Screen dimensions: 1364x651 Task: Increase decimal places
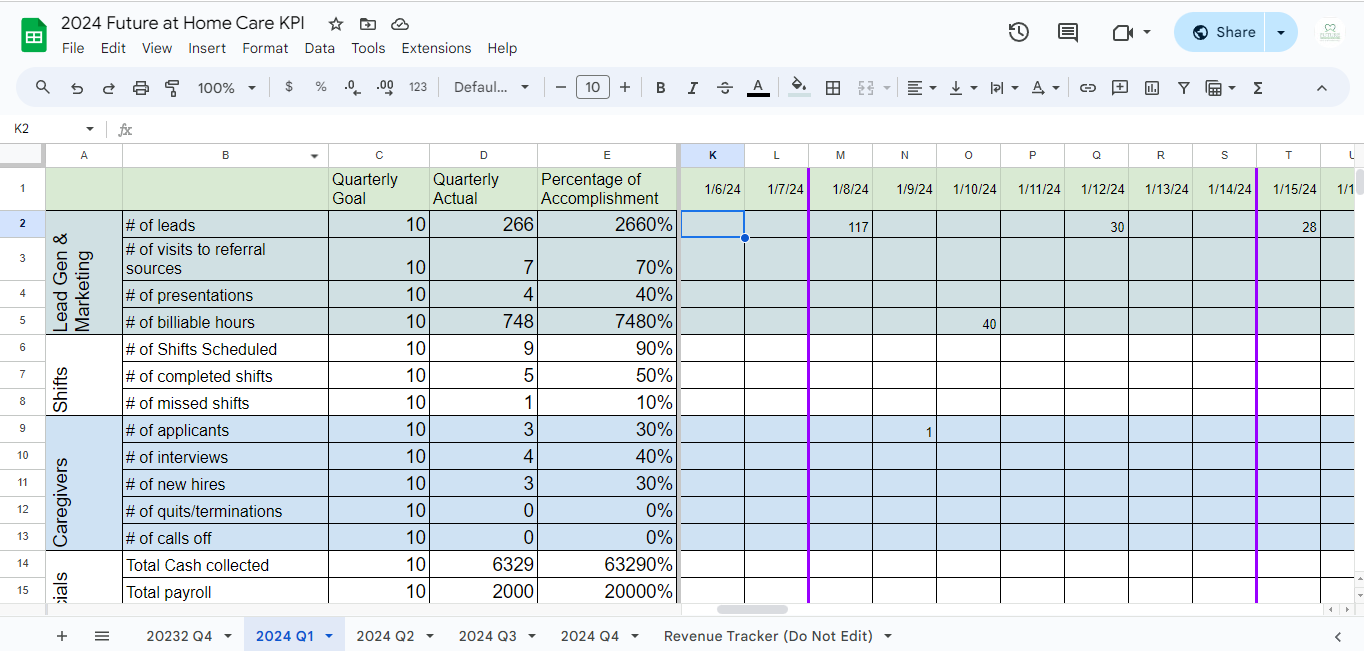(x=385, y=88)
